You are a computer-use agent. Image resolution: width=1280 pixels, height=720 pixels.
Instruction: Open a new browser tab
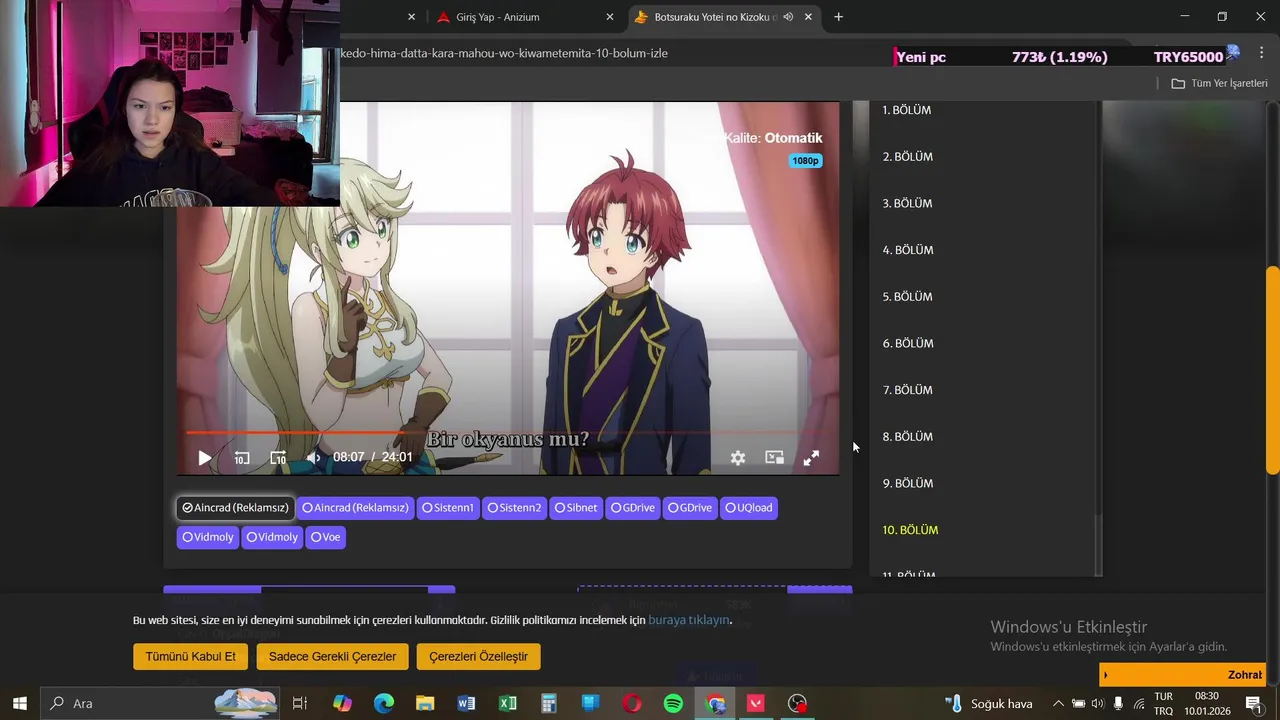[x=838, y=17]
